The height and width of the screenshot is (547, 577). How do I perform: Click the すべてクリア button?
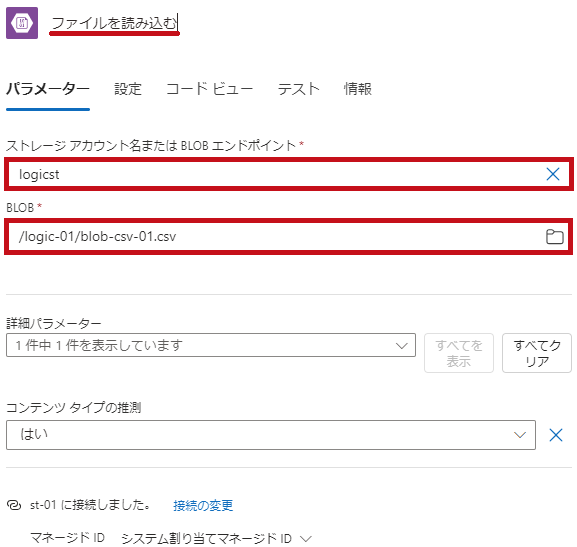point(537,353)
